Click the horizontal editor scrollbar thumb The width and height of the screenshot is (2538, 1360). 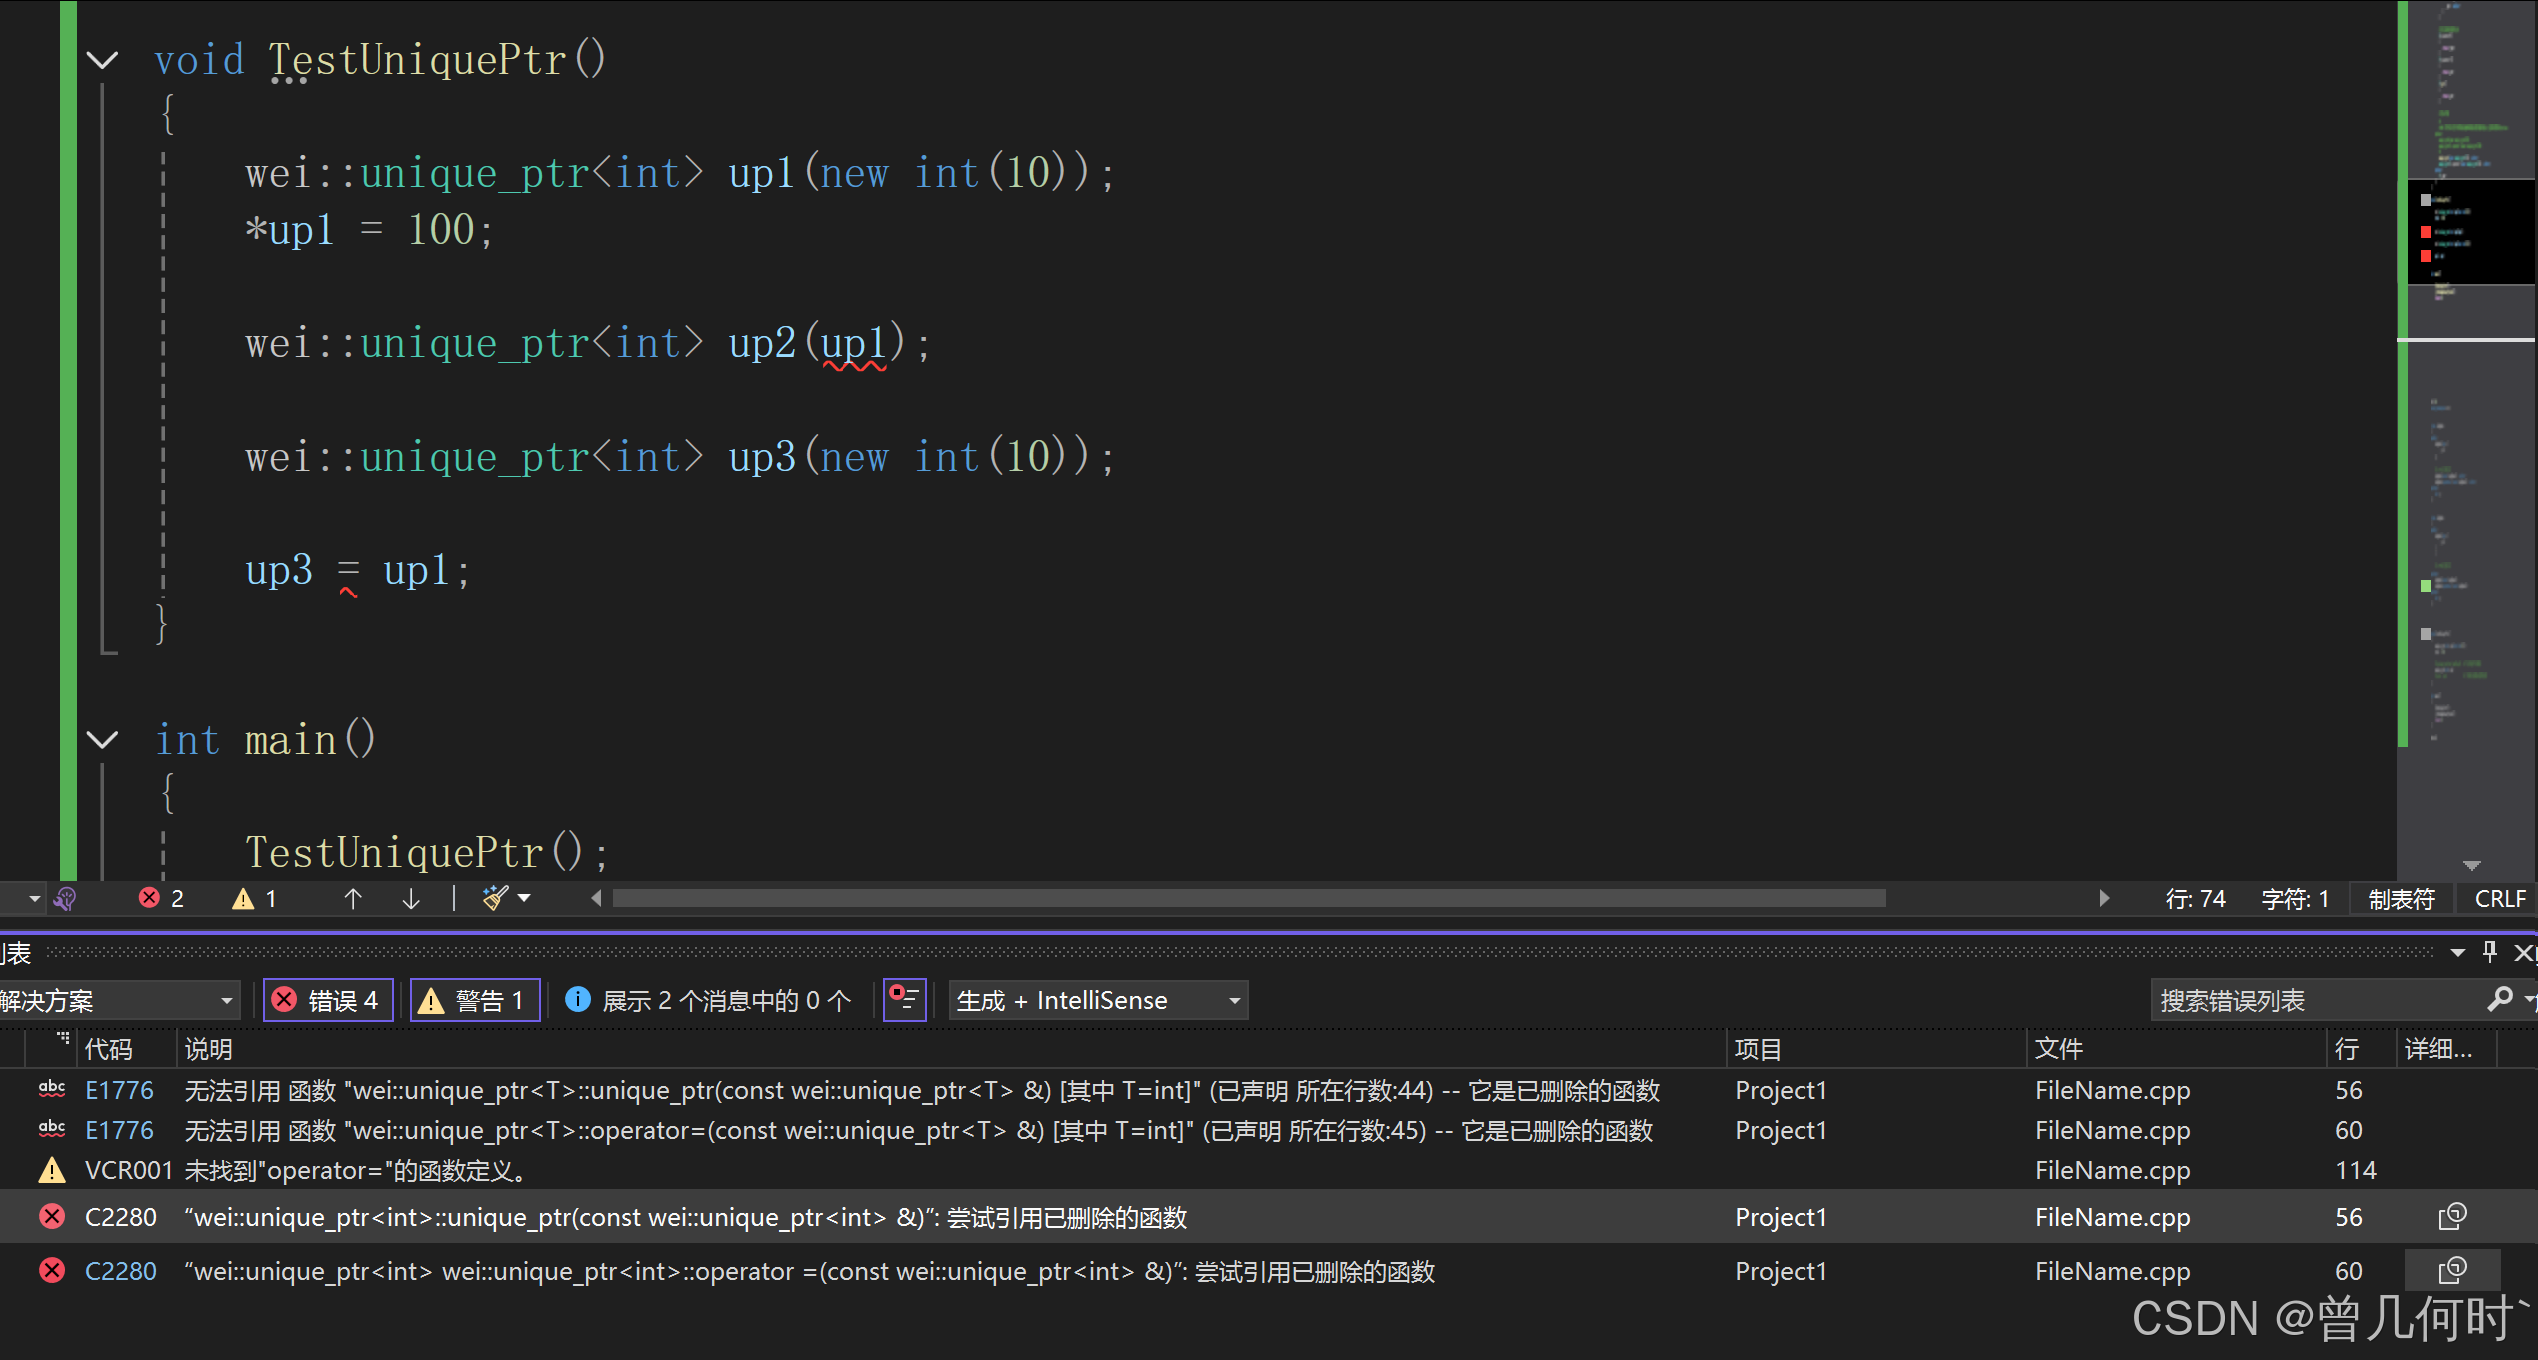pos(1248,898)
